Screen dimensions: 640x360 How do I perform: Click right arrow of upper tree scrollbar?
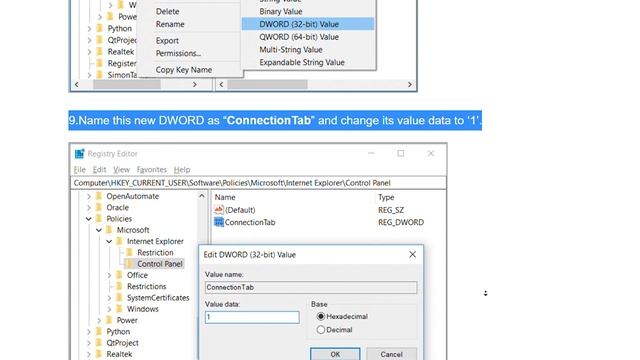pyautogui.click(x=195, y=84)
